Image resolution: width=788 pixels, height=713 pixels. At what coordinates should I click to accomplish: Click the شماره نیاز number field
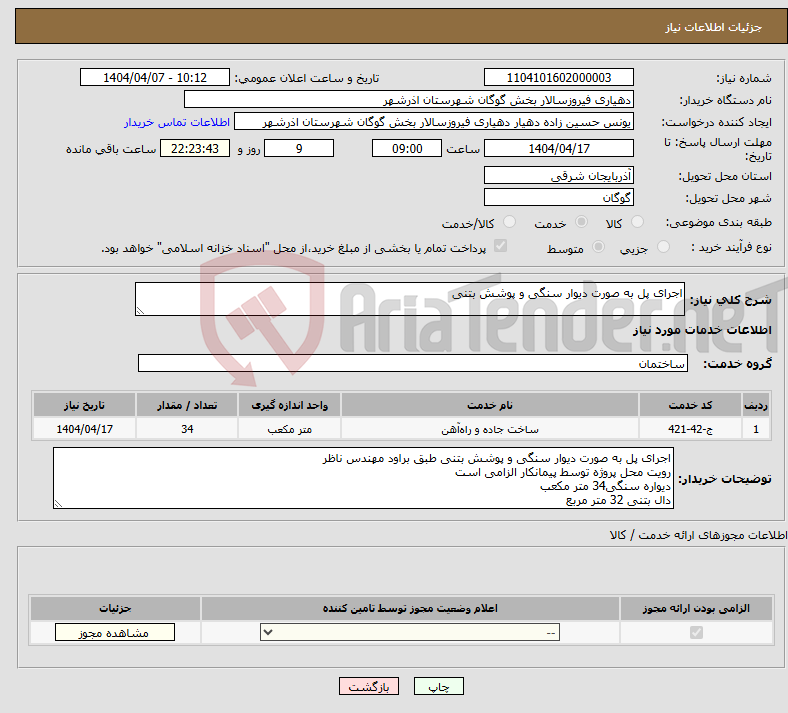[x=558, y=77]
